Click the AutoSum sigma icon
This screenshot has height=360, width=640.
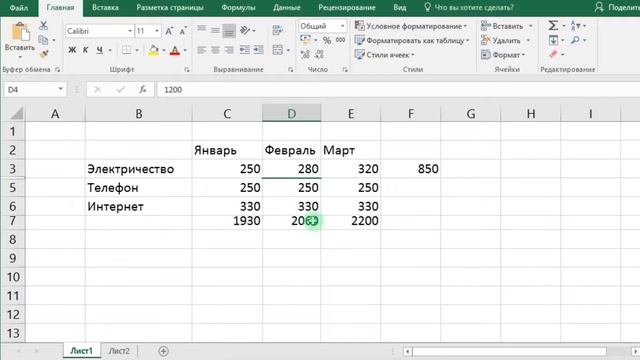[553, 26]
